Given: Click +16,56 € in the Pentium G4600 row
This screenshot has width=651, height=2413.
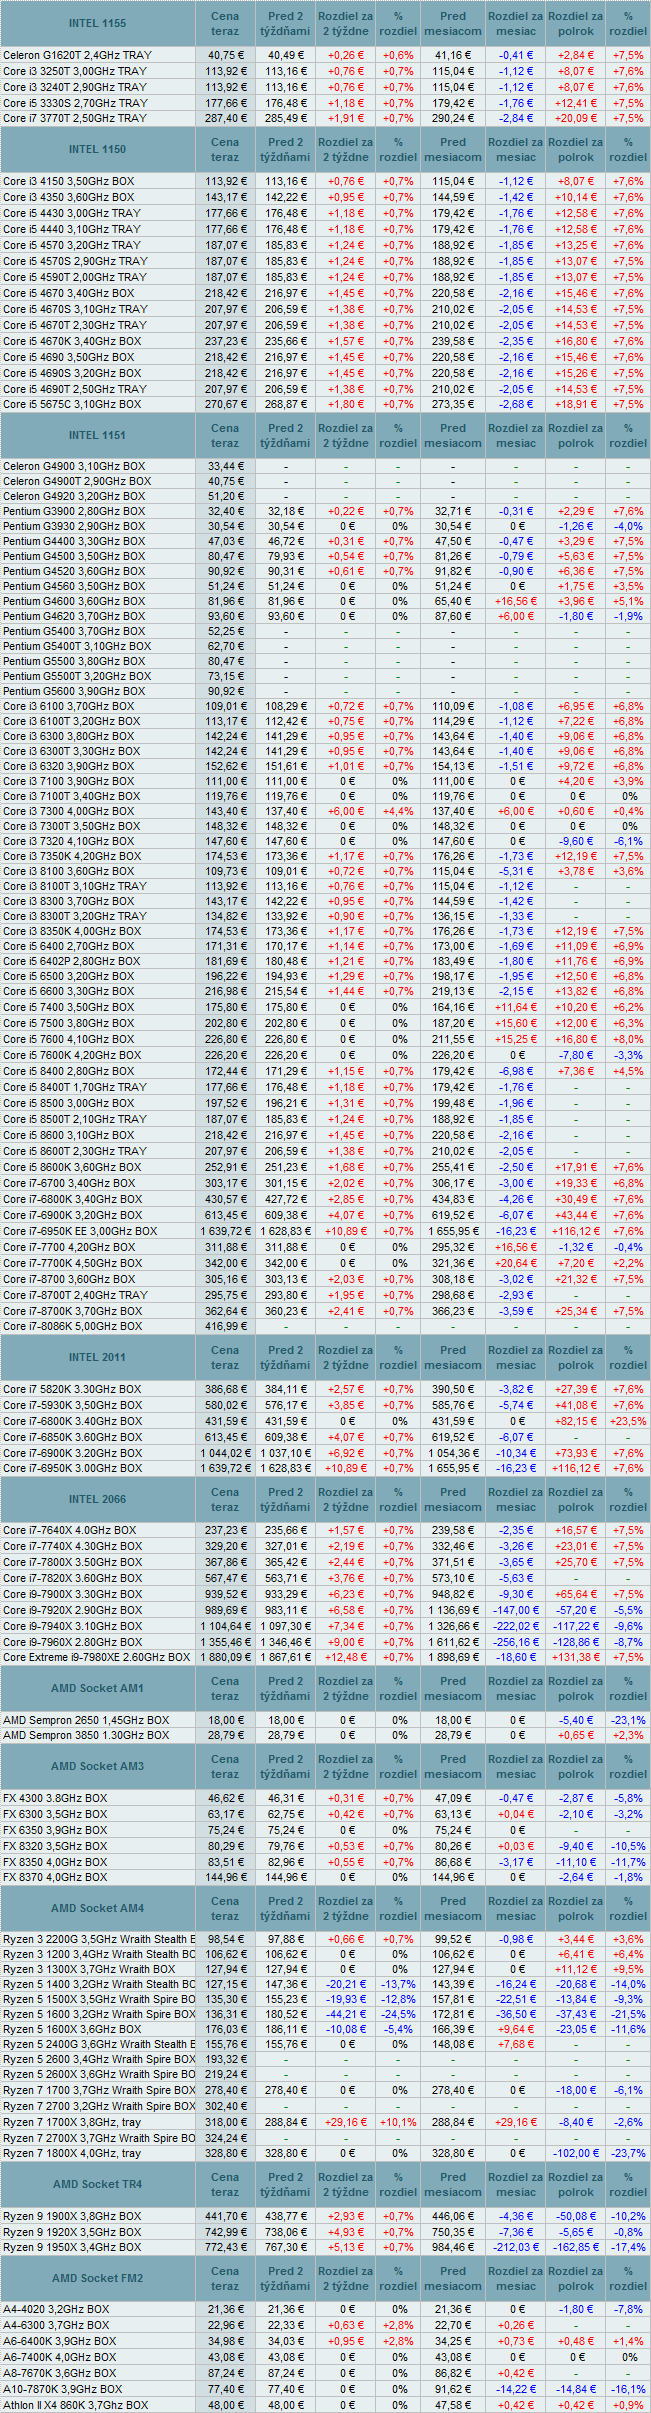Looking at the screenshot, I should pos(516,601).
